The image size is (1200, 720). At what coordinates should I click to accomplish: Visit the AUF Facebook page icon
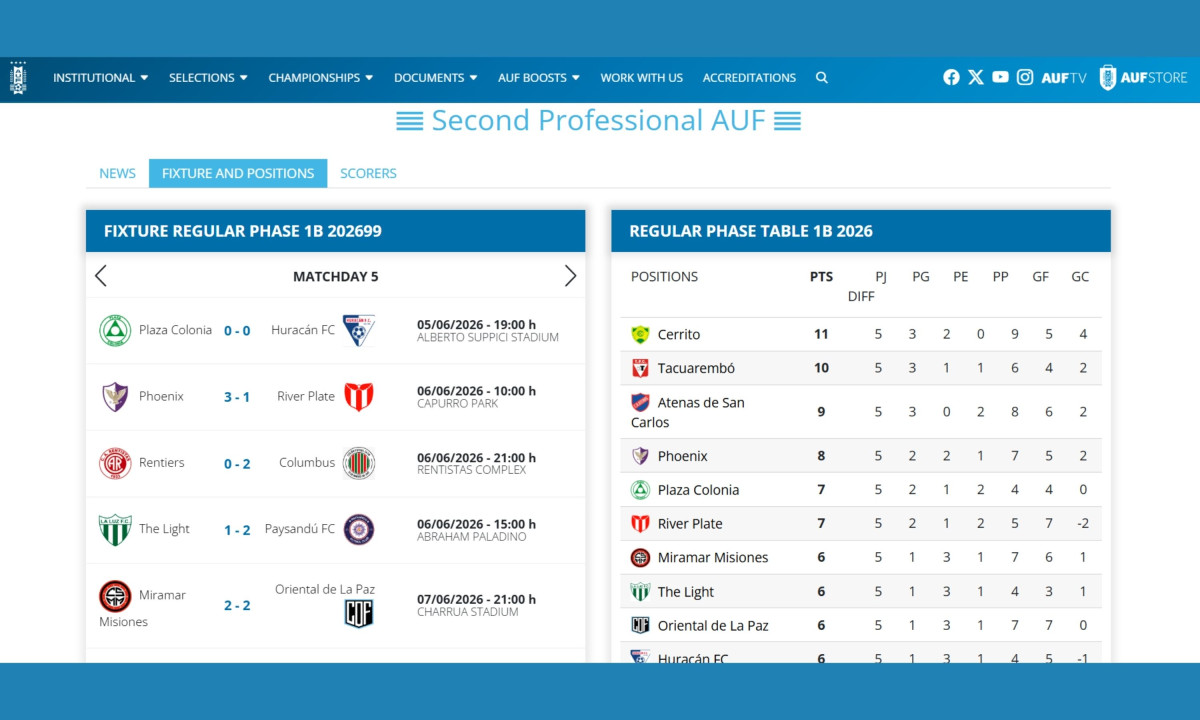[951, 77]
